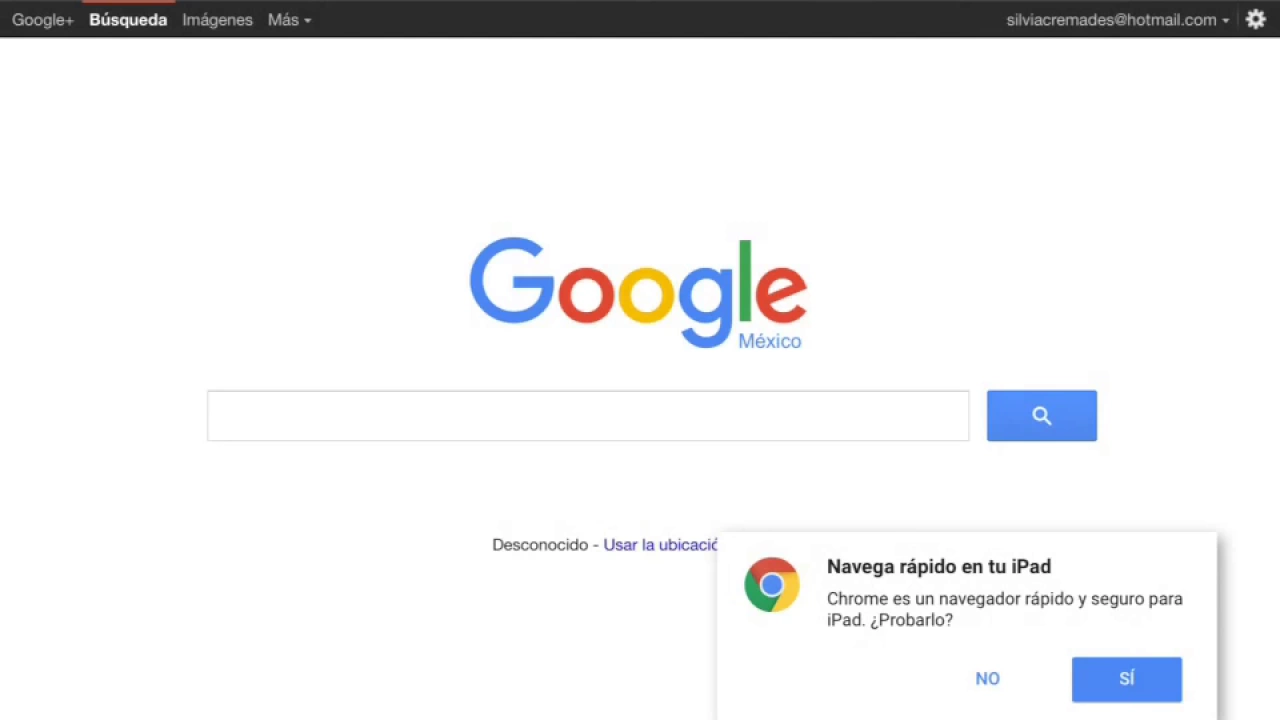The width and height of the screenshot is (1280, 720).
Task: Click the 'Navega rápido en tu iPad' heading
Action: pos(939,566)
